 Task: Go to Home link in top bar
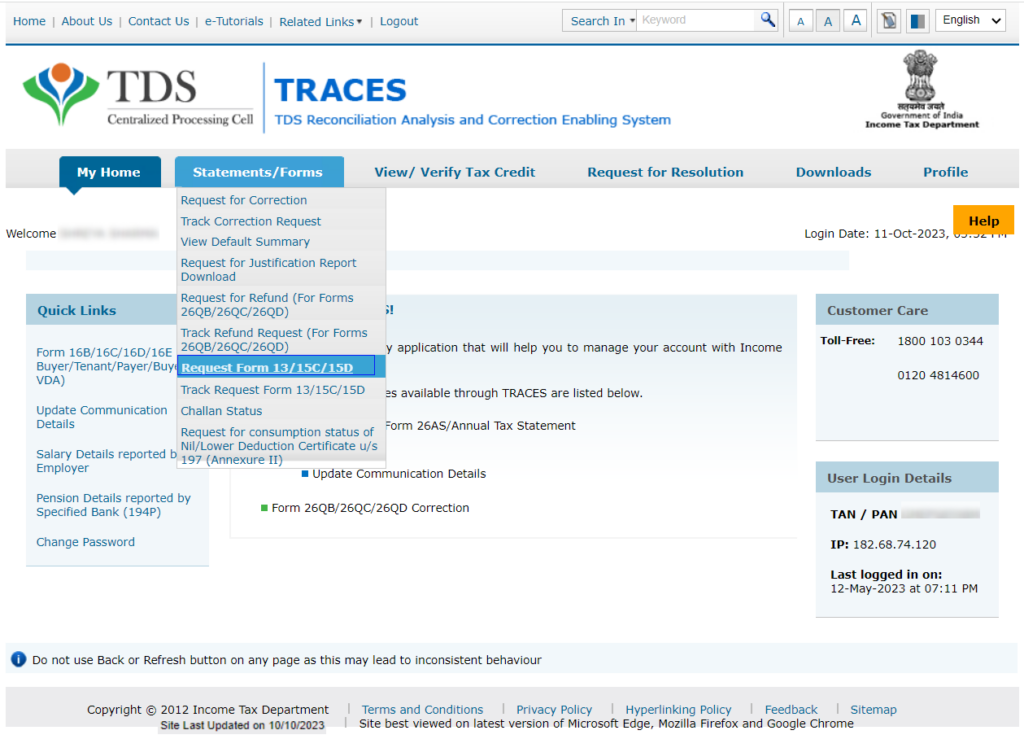(29, 21)
